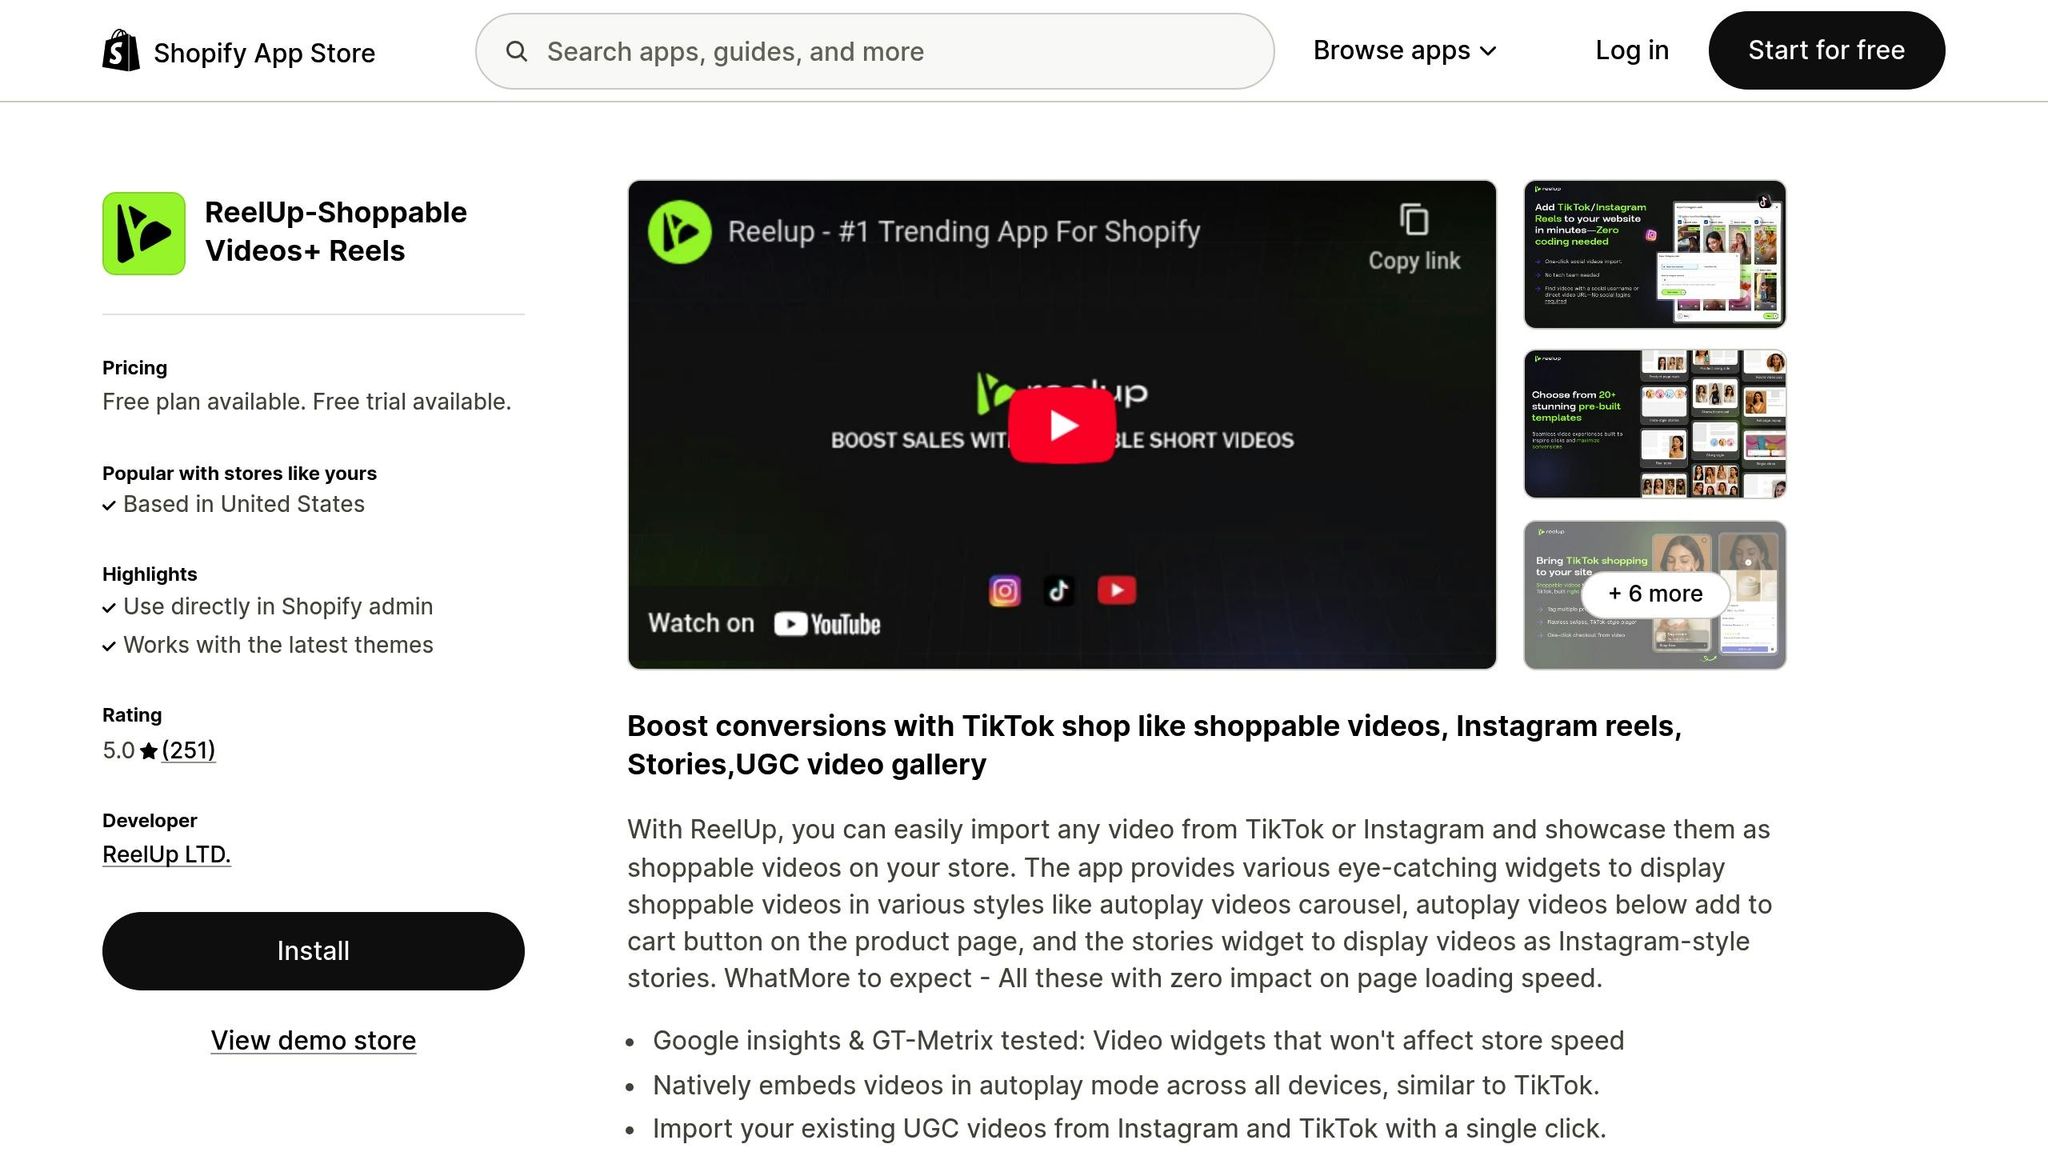Click the Log in menu item
Screen dimensions: 2048x1152
point(1631,50)
